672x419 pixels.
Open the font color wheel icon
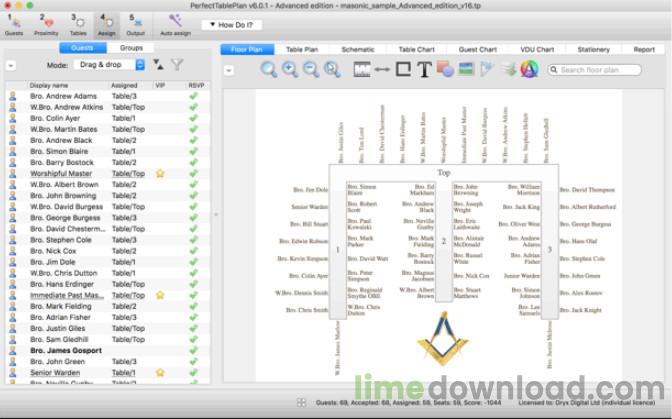point(529,69)
